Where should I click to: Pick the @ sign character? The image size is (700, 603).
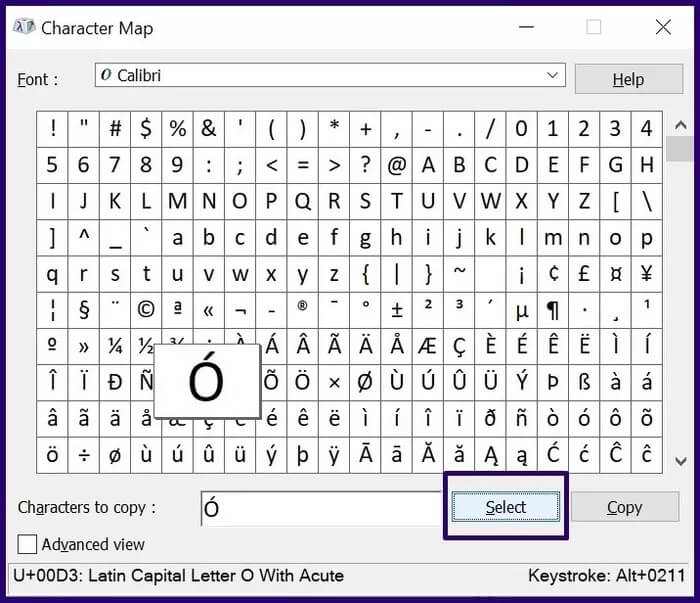(396, 165)
